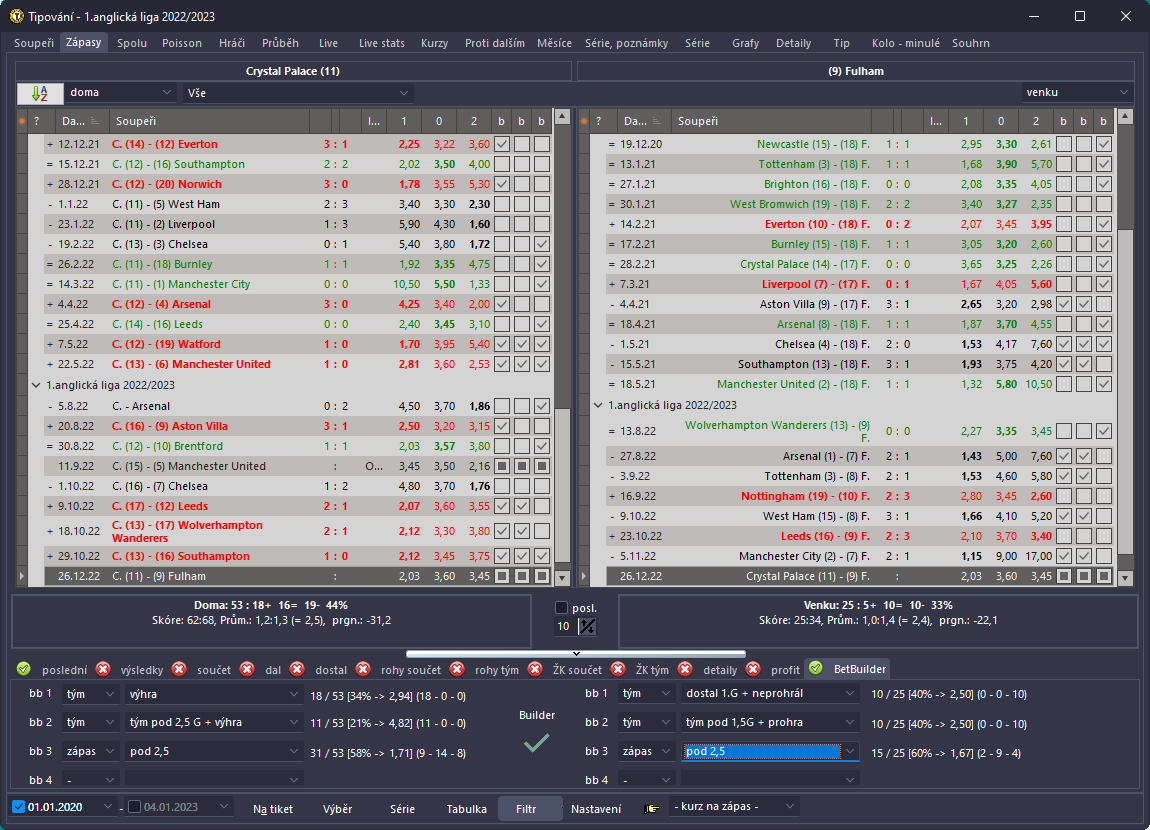Toggle first b checkbox in 12.12.21 Everton row
The height and width of the screenshot is (830, 1150).
tap(502, 144)
